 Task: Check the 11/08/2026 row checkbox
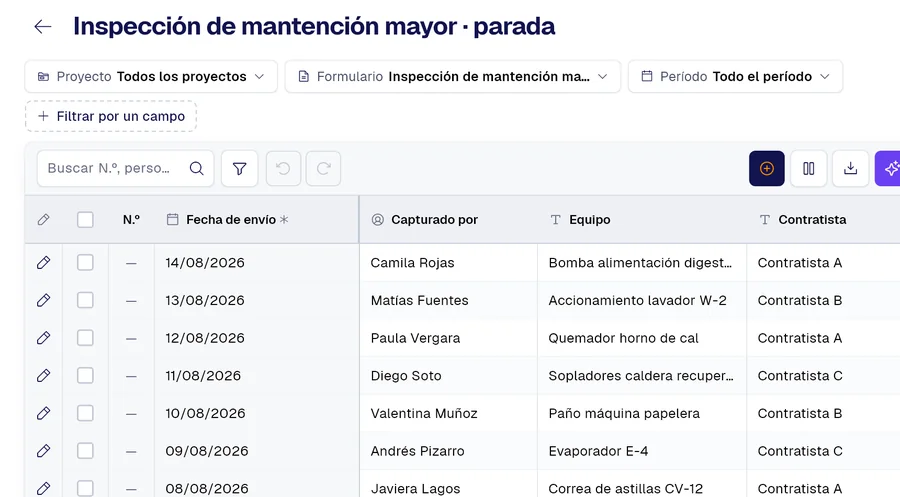point(85,376)
